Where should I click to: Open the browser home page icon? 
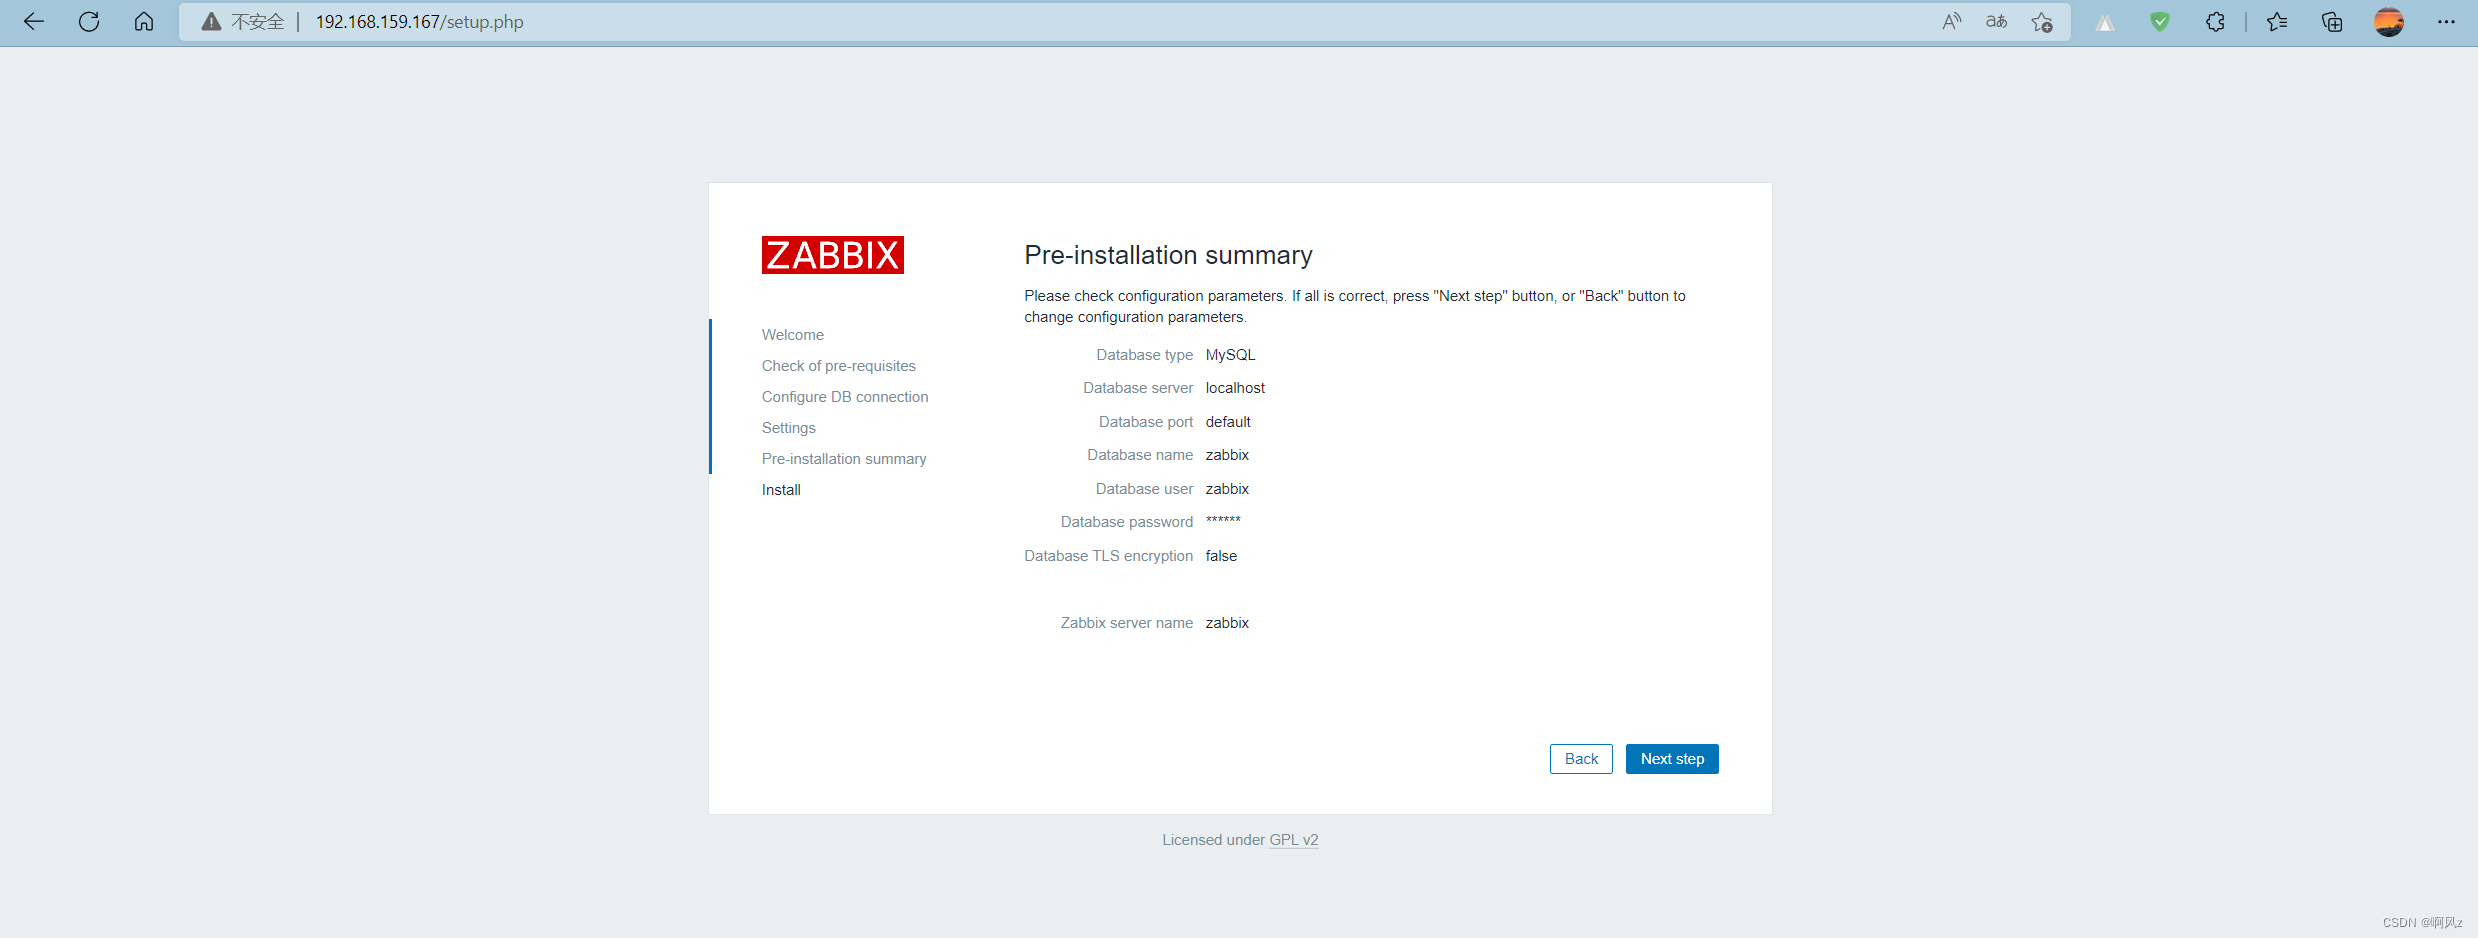(x=144, y=22)
